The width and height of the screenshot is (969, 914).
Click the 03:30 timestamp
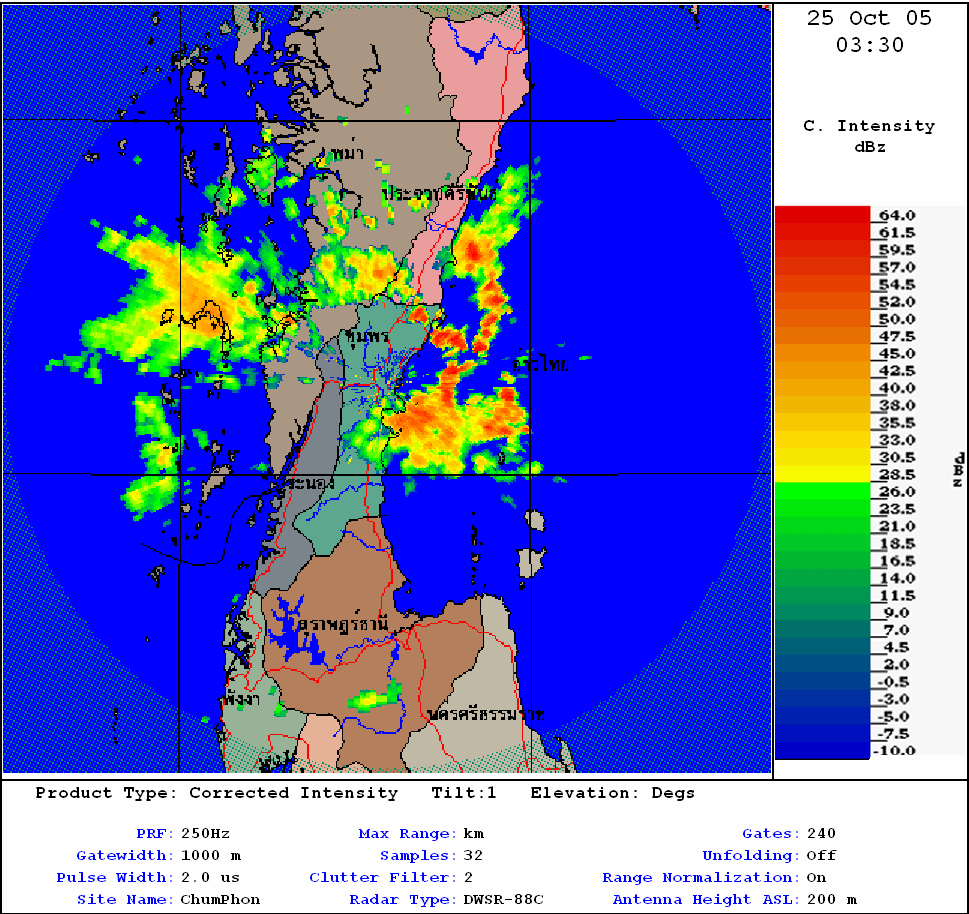869,45
